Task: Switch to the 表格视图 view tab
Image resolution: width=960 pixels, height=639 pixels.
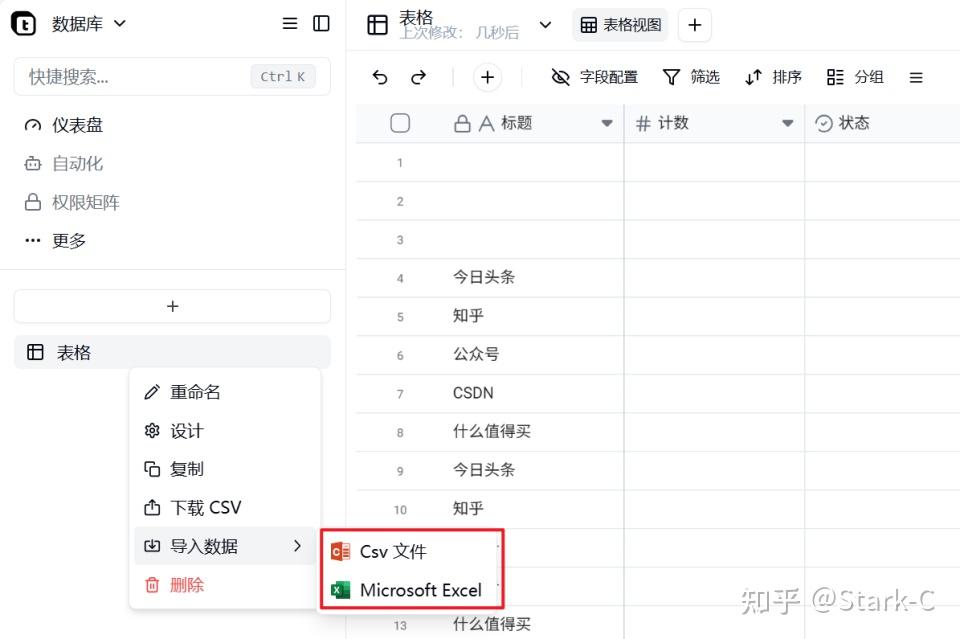Action: [620, 24]
